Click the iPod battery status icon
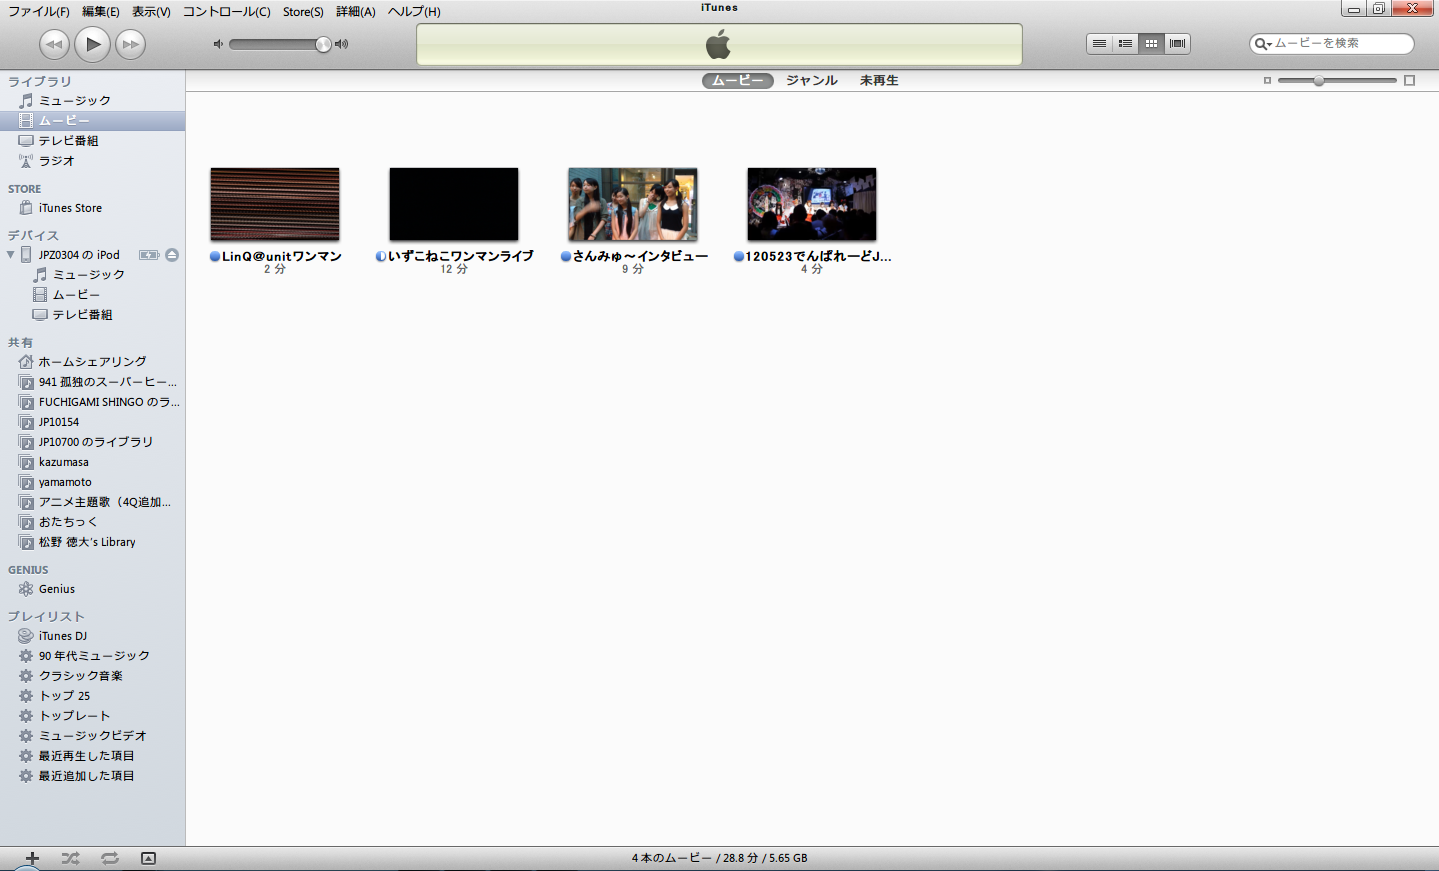Image resolution: width=1439 pixels, height=871 pixels. (149, 255)
